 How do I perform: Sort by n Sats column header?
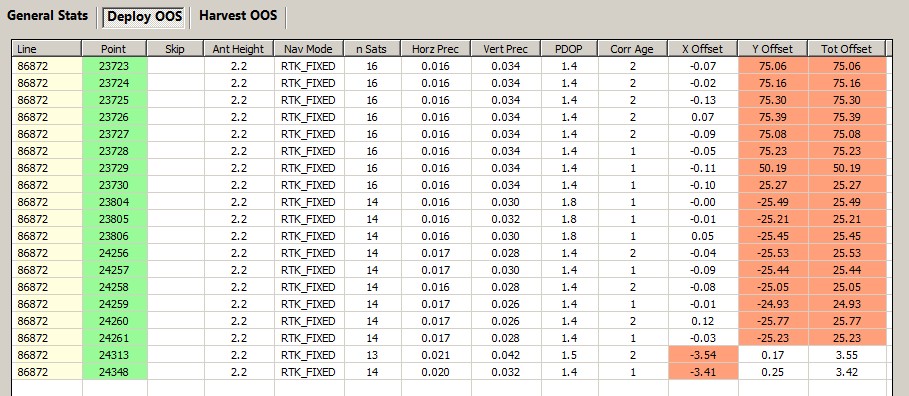pyautogui.click(x=372, y=49)
